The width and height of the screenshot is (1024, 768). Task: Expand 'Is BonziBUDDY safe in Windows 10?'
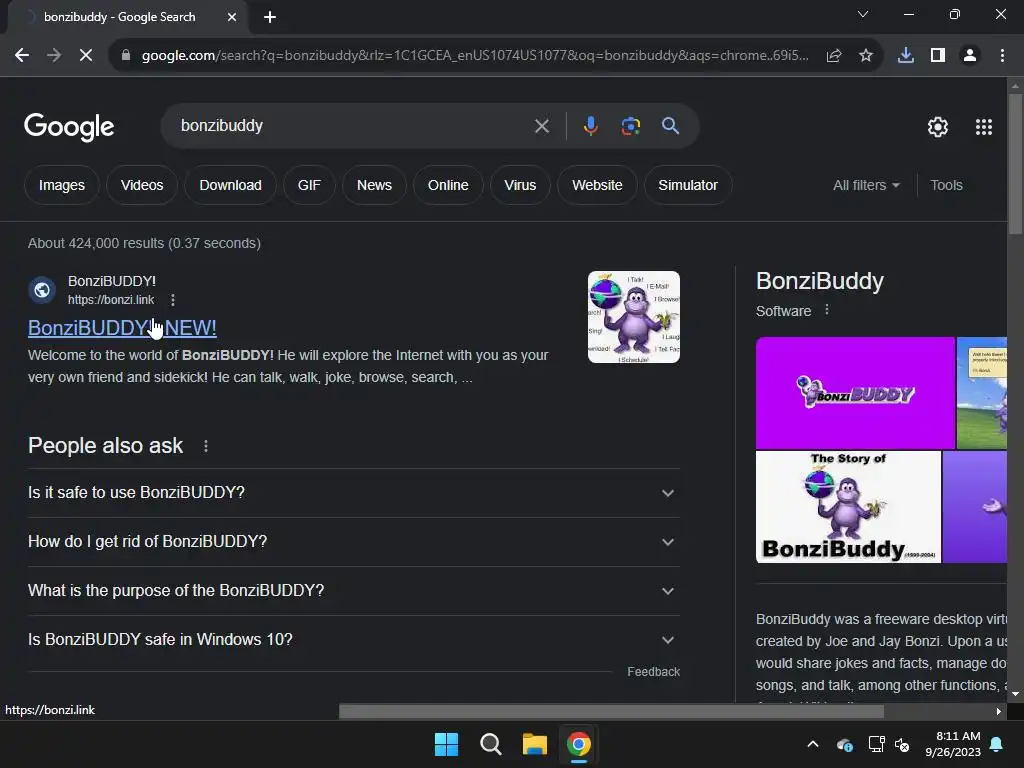(354, 639)
